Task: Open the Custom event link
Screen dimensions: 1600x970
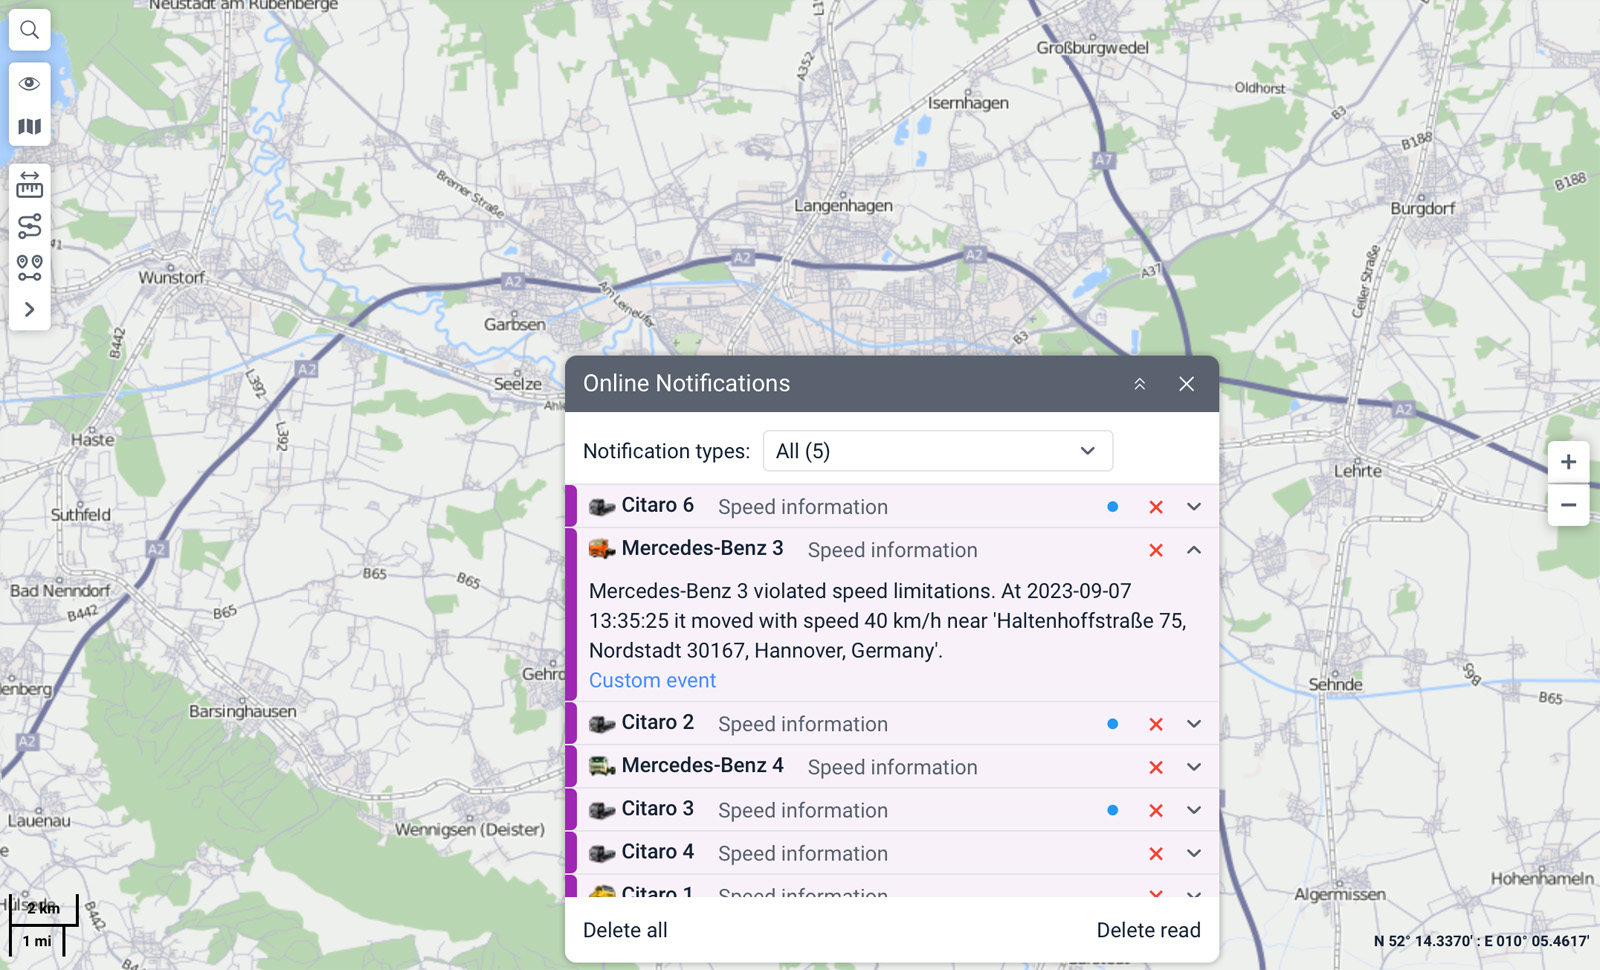Action: [x=652, y=680]
